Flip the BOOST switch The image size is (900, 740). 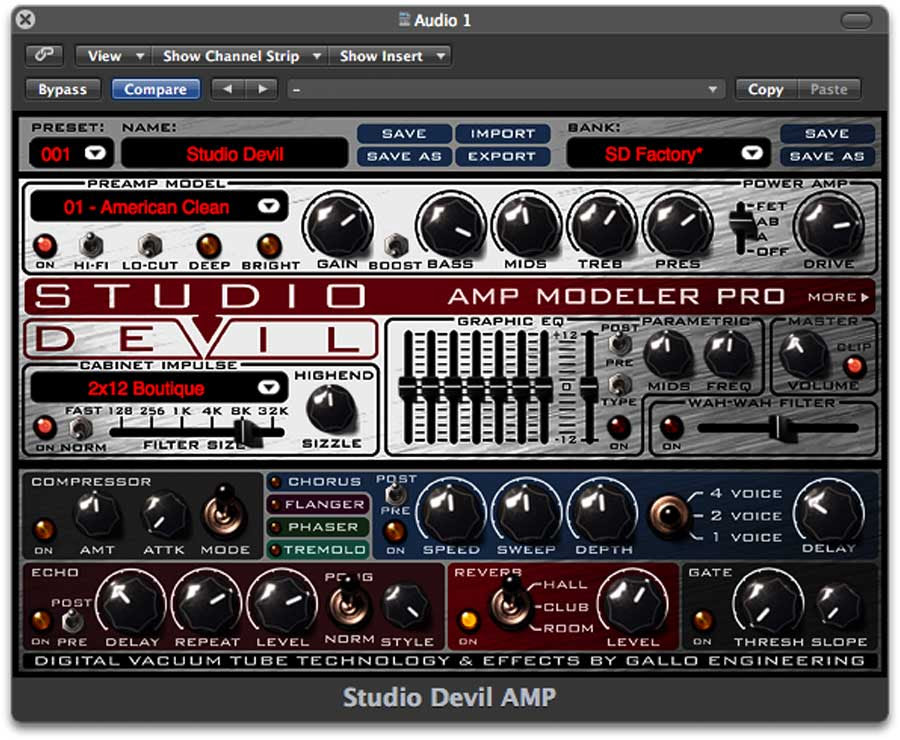395,246
